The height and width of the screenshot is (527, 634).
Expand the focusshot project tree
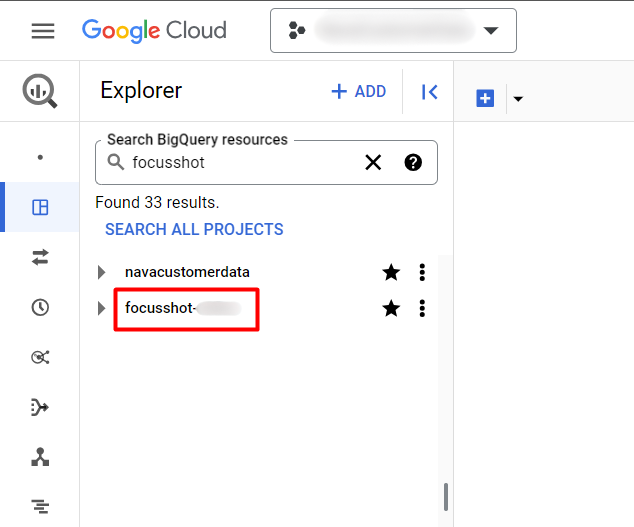(101, 309)
